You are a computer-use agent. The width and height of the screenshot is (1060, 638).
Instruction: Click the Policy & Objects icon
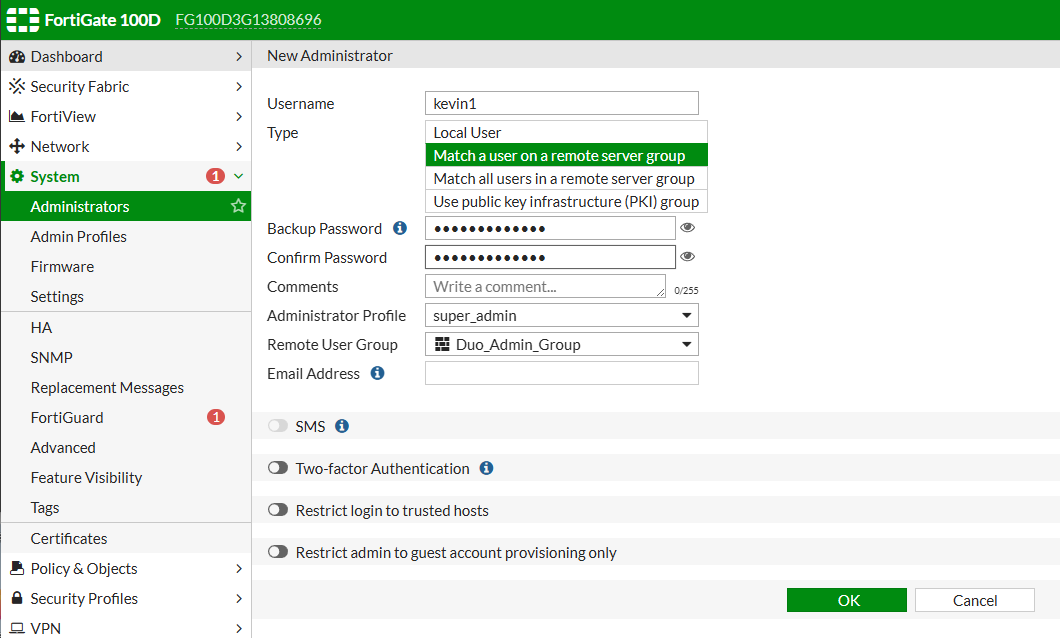[x=17, y=568]
